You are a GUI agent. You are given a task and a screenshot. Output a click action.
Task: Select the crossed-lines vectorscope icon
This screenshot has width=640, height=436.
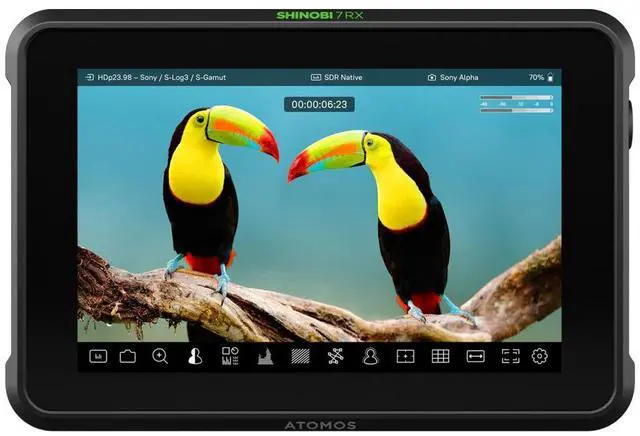tap(336, 356)
